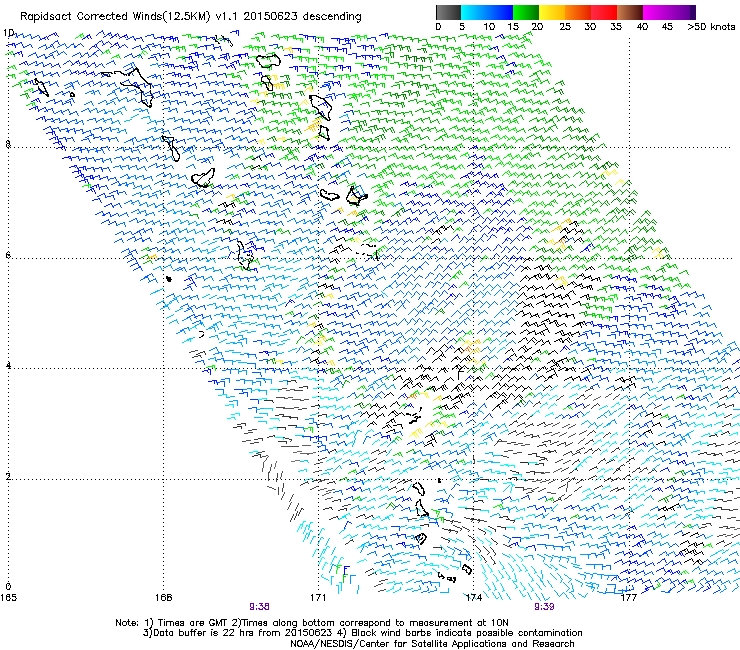740x650 pixels.
Task: Click the purple '9:39' time label
Action: click(544, 607)
